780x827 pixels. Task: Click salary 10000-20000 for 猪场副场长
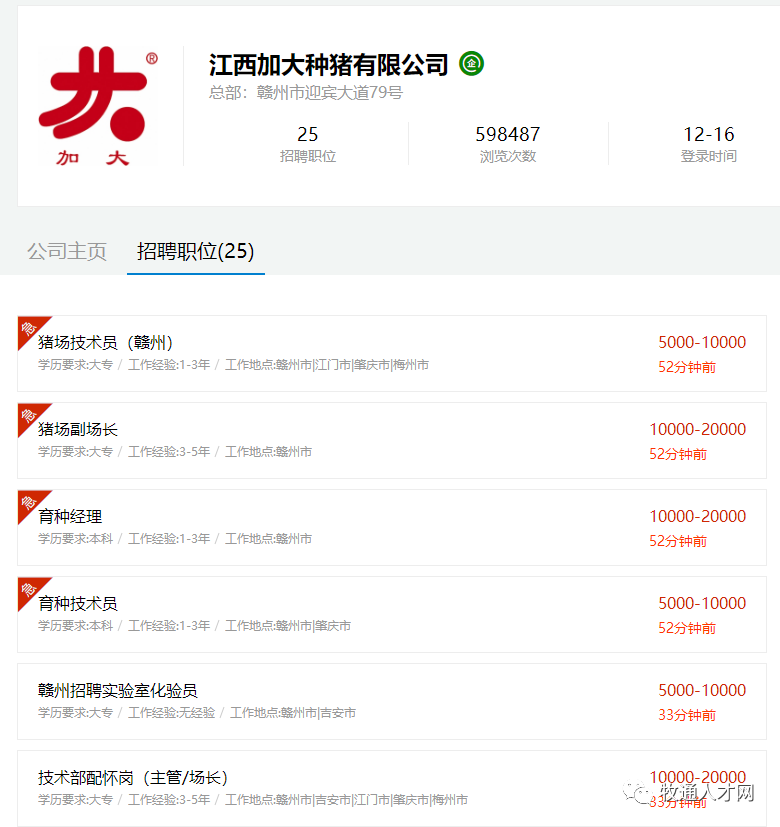[698, 429]
